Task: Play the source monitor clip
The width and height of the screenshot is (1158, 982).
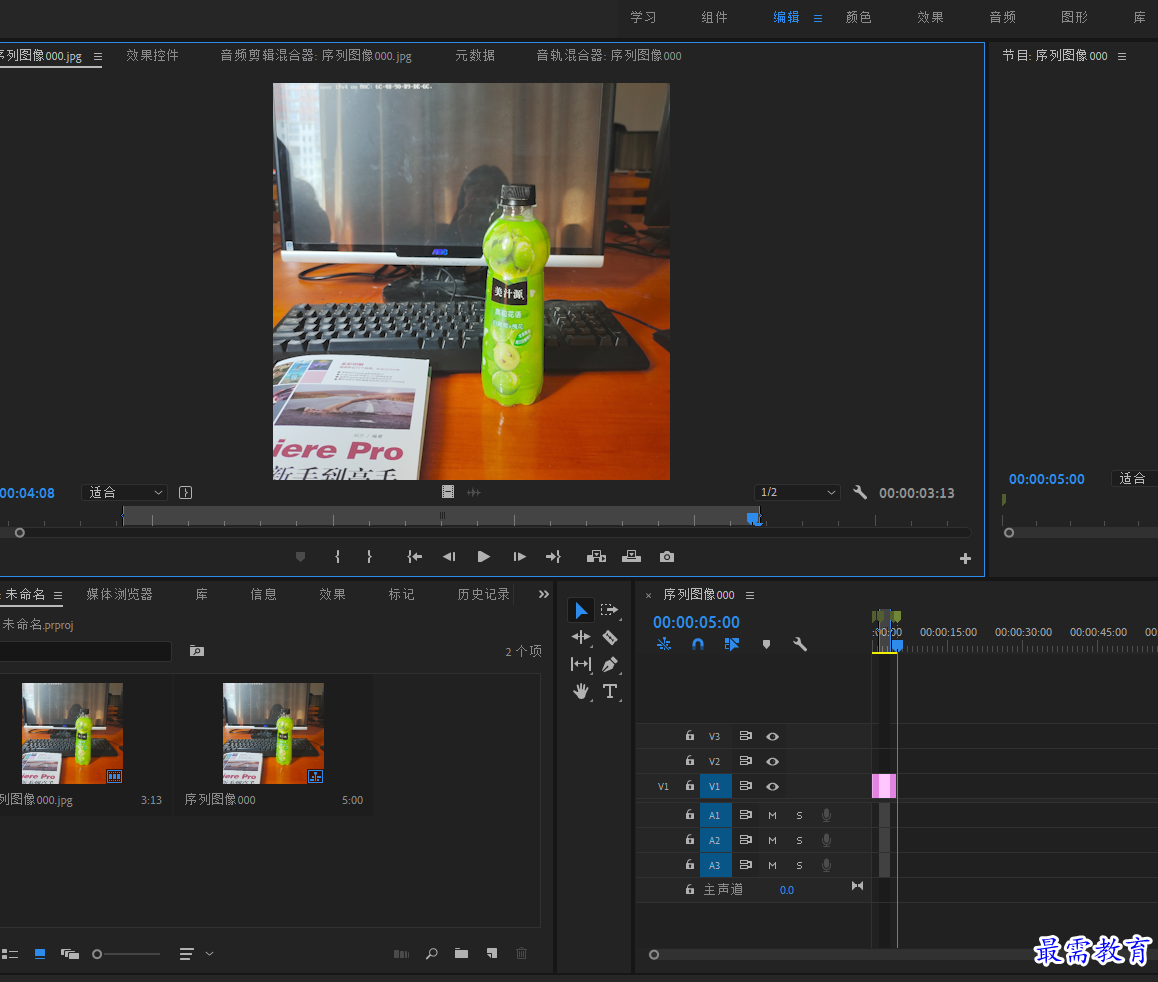Action: (484, 557)
